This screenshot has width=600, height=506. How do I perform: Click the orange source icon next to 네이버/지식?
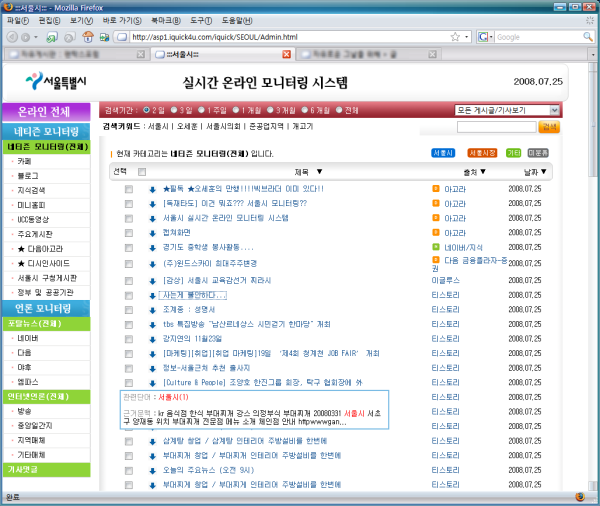pyautogui.click(x=435, y=247)
